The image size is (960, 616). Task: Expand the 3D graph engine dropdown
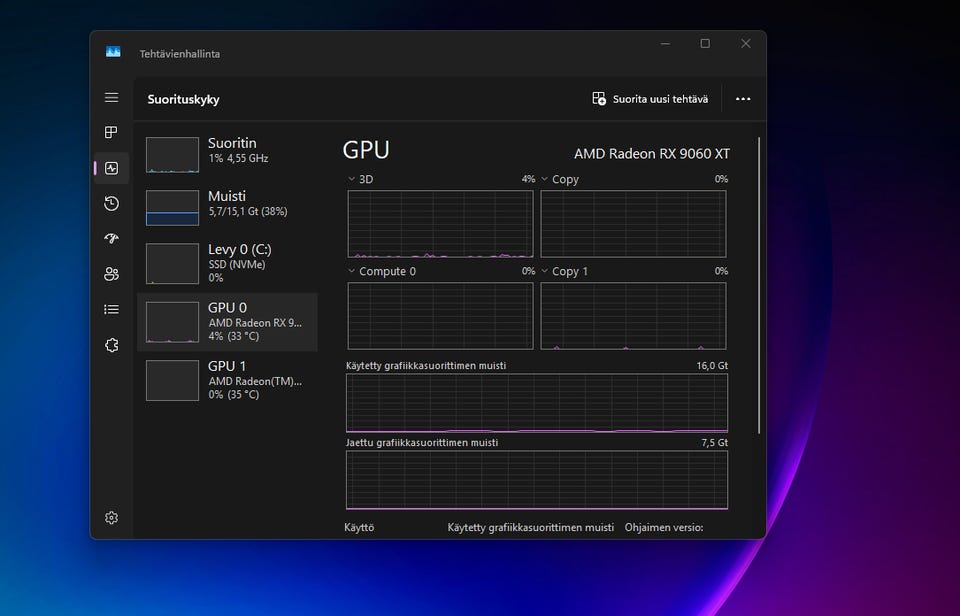pos(351,179)
